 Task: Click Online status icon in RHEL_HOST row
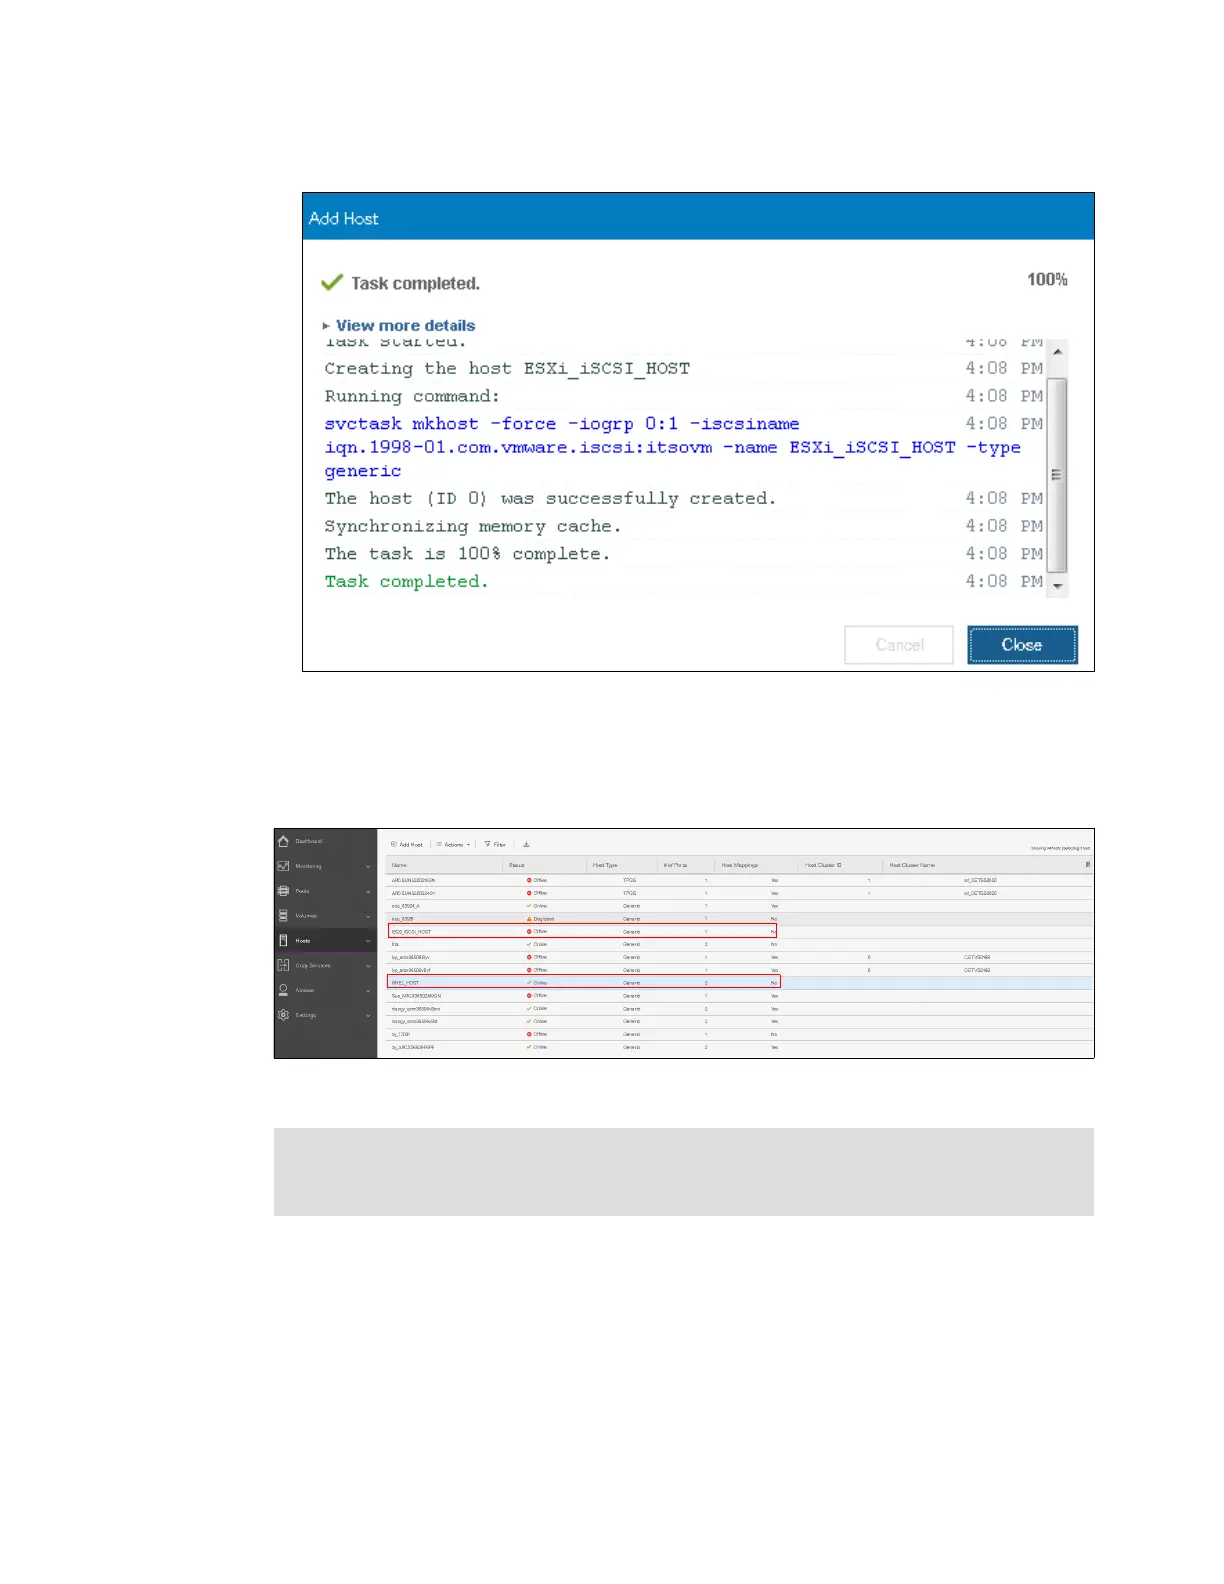[x=530, y=983]
